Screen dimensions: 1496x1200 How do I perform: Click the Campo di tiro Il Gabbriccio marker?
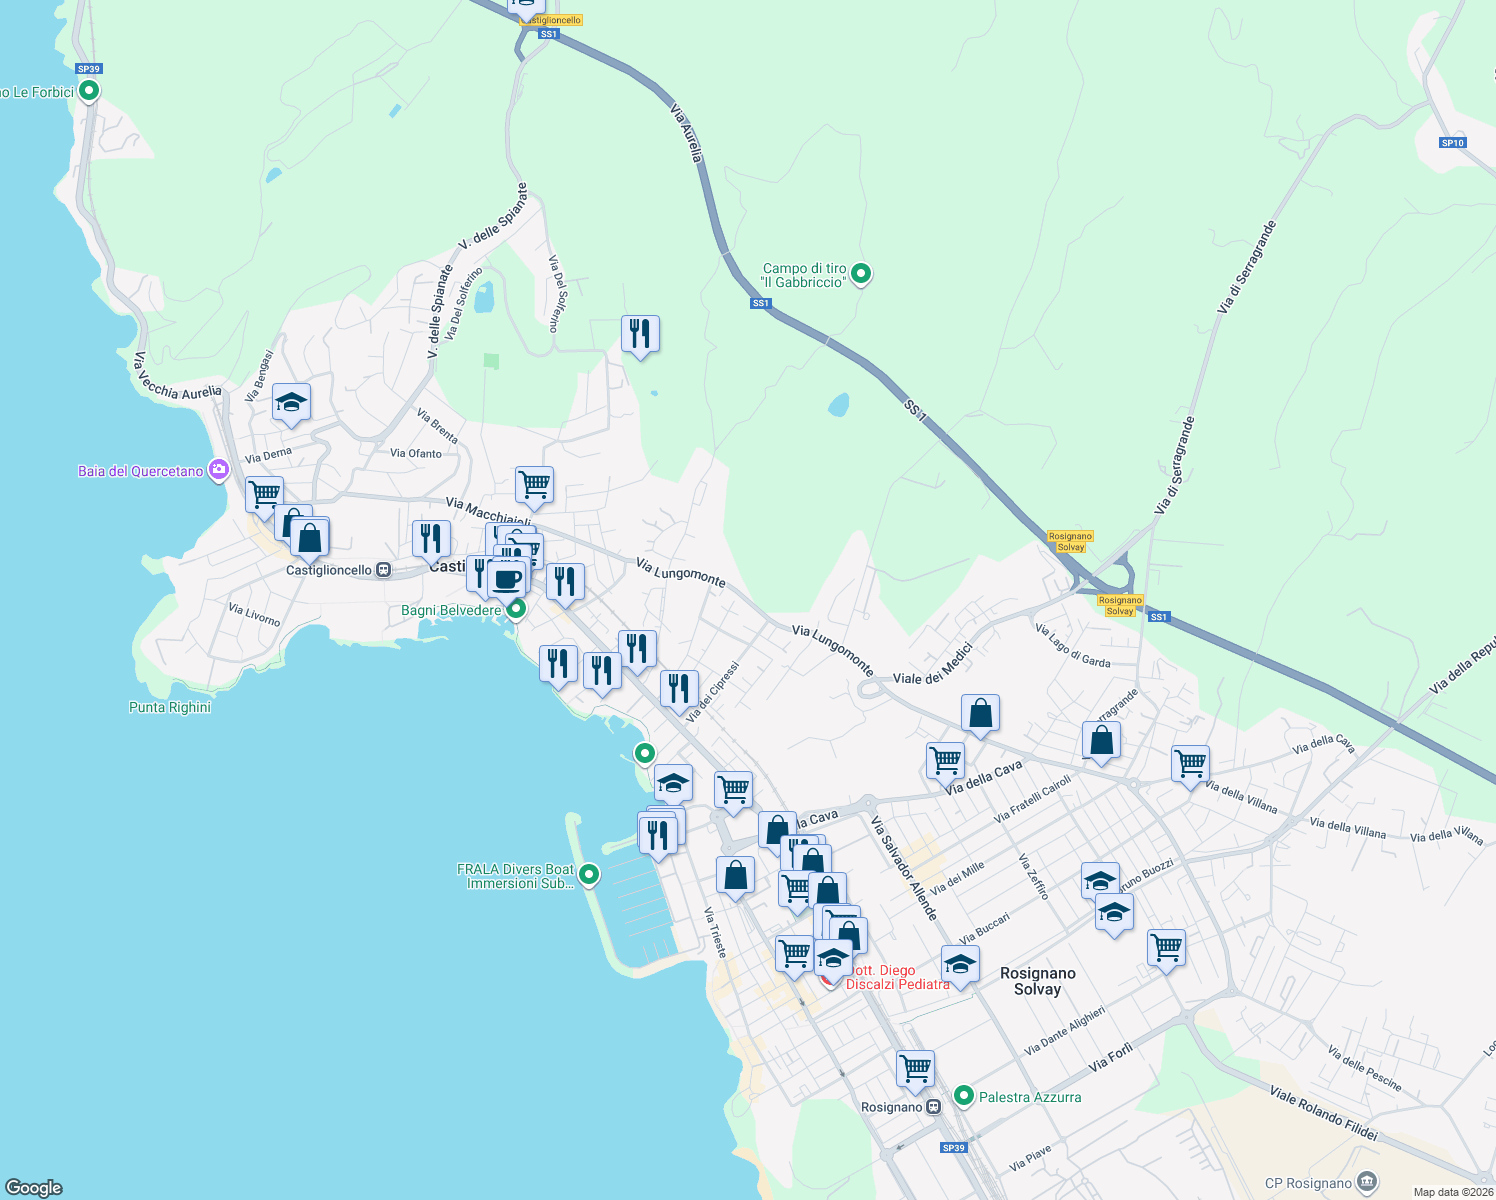point(861,273)
